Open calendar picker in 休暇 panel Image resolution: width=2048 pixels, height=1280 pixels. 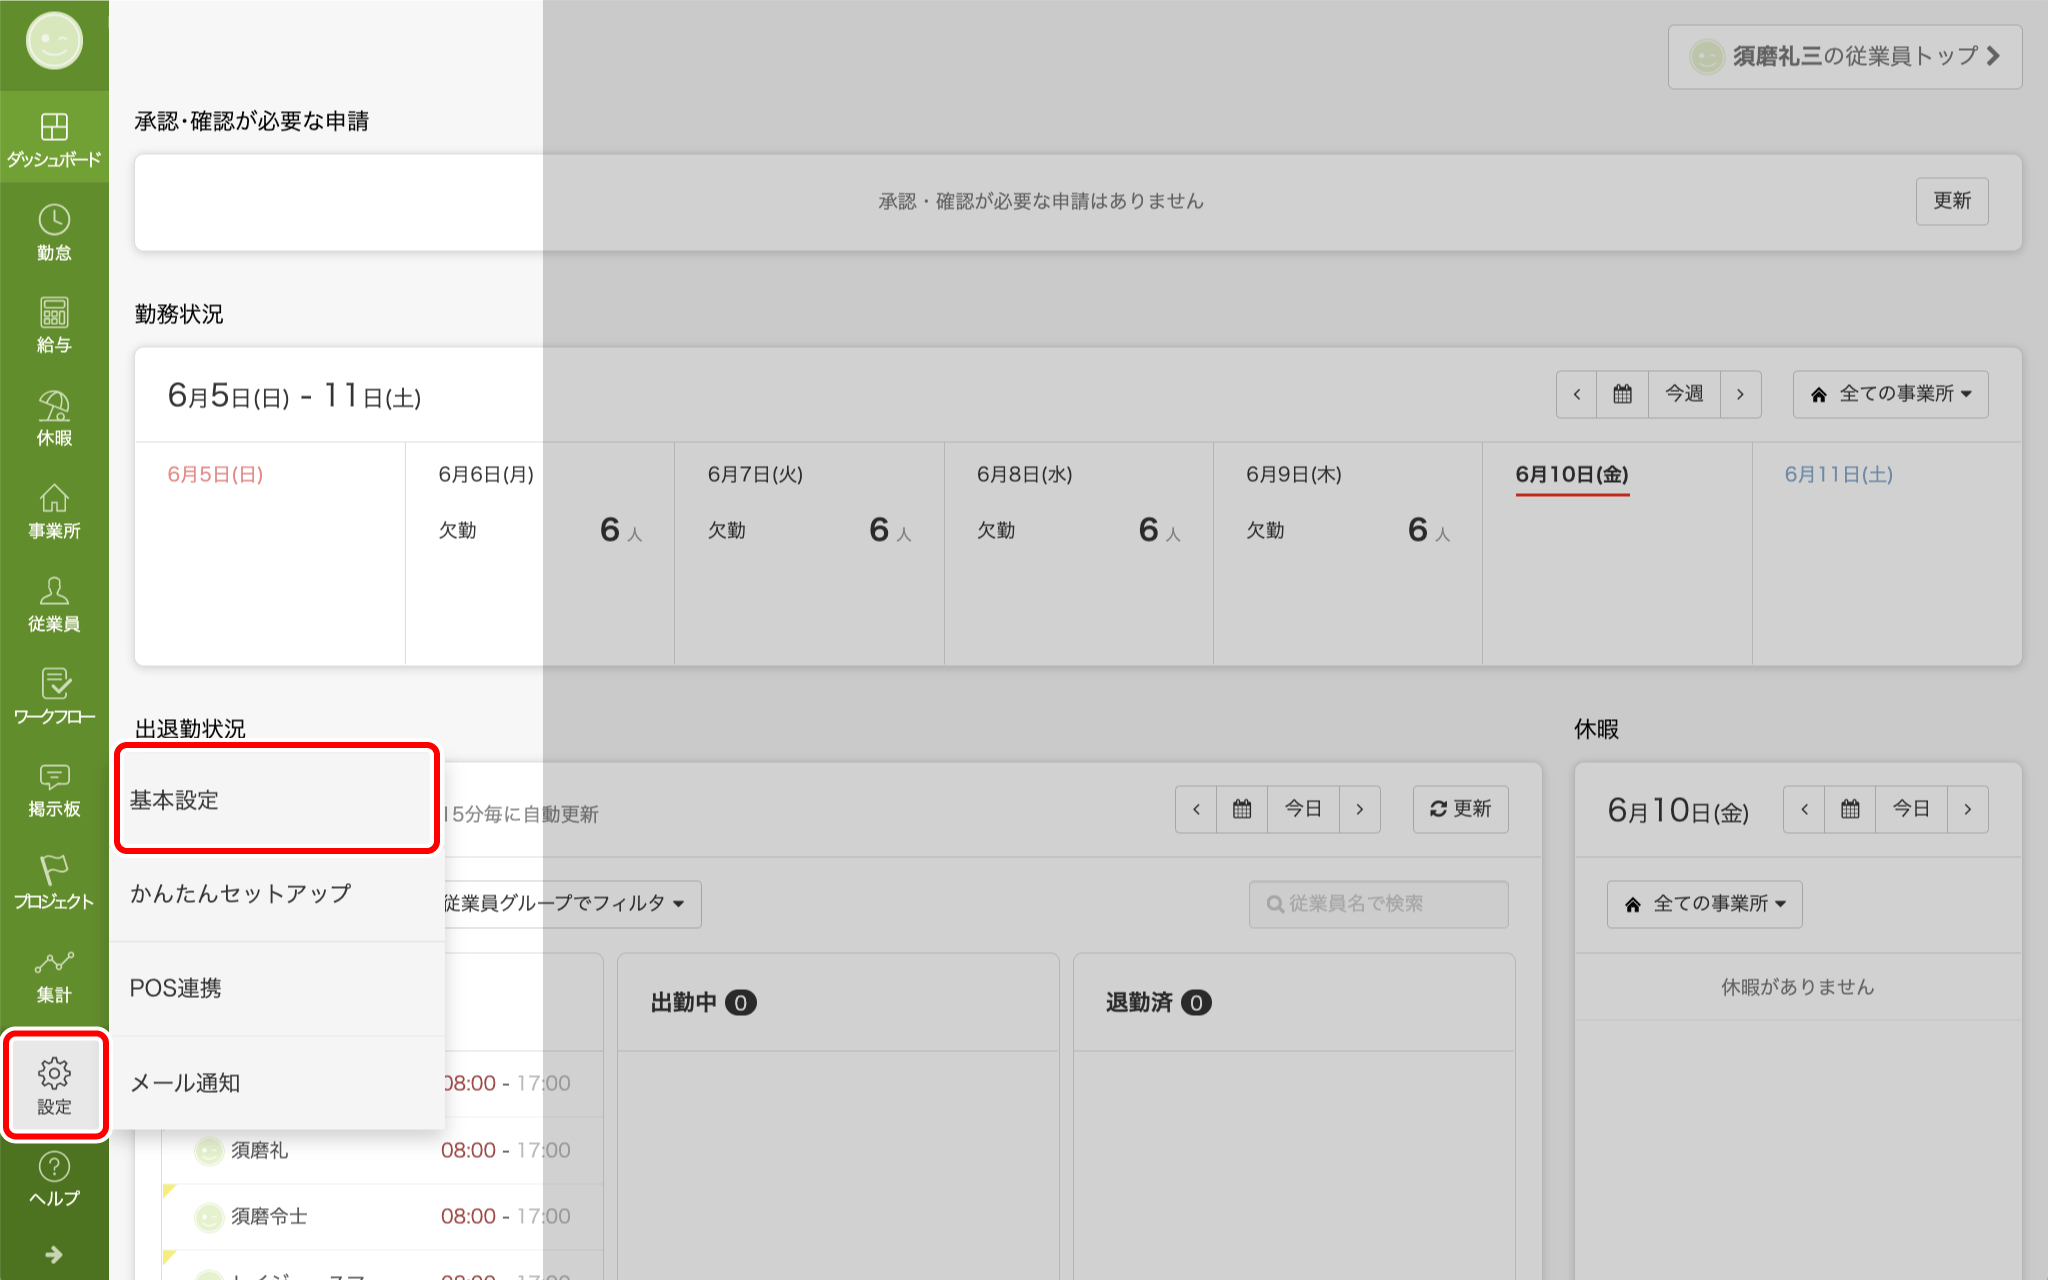(1850, 809)
